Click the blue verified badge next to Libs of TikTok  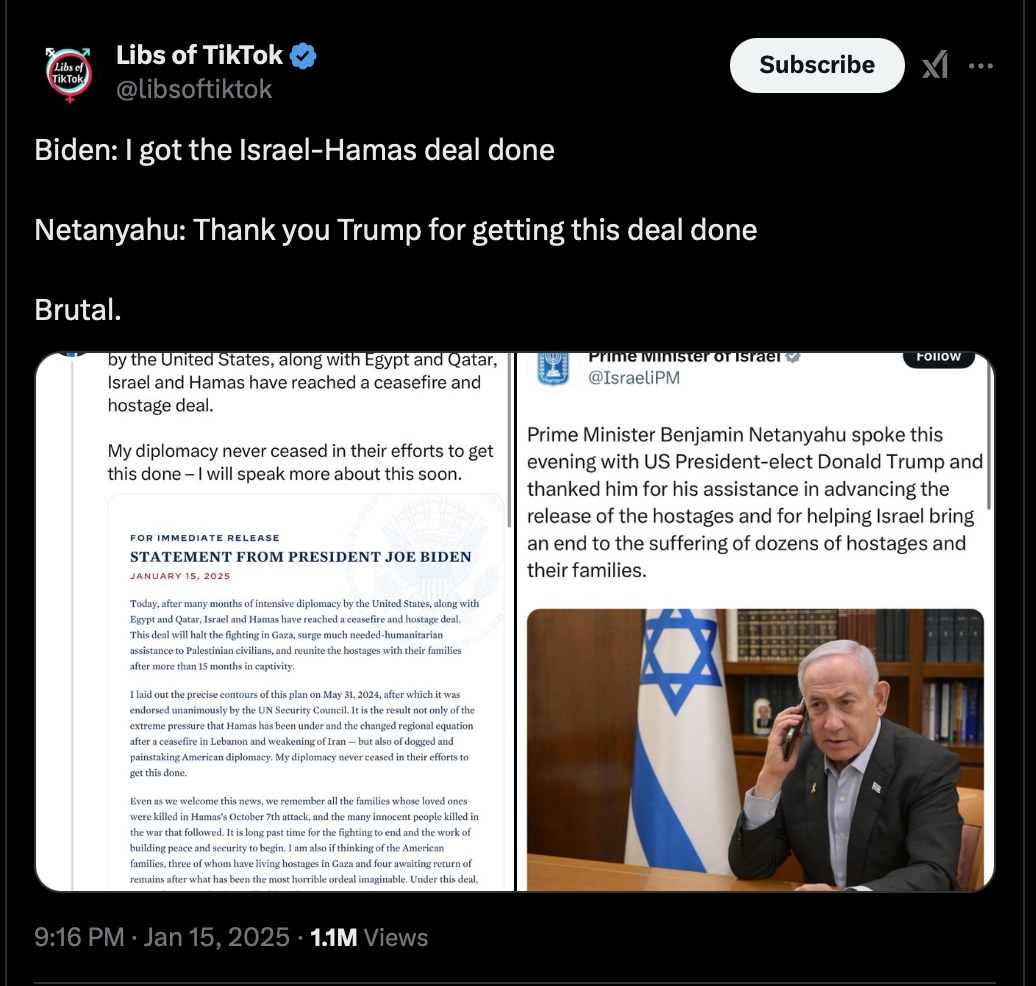tap(303, 56)
